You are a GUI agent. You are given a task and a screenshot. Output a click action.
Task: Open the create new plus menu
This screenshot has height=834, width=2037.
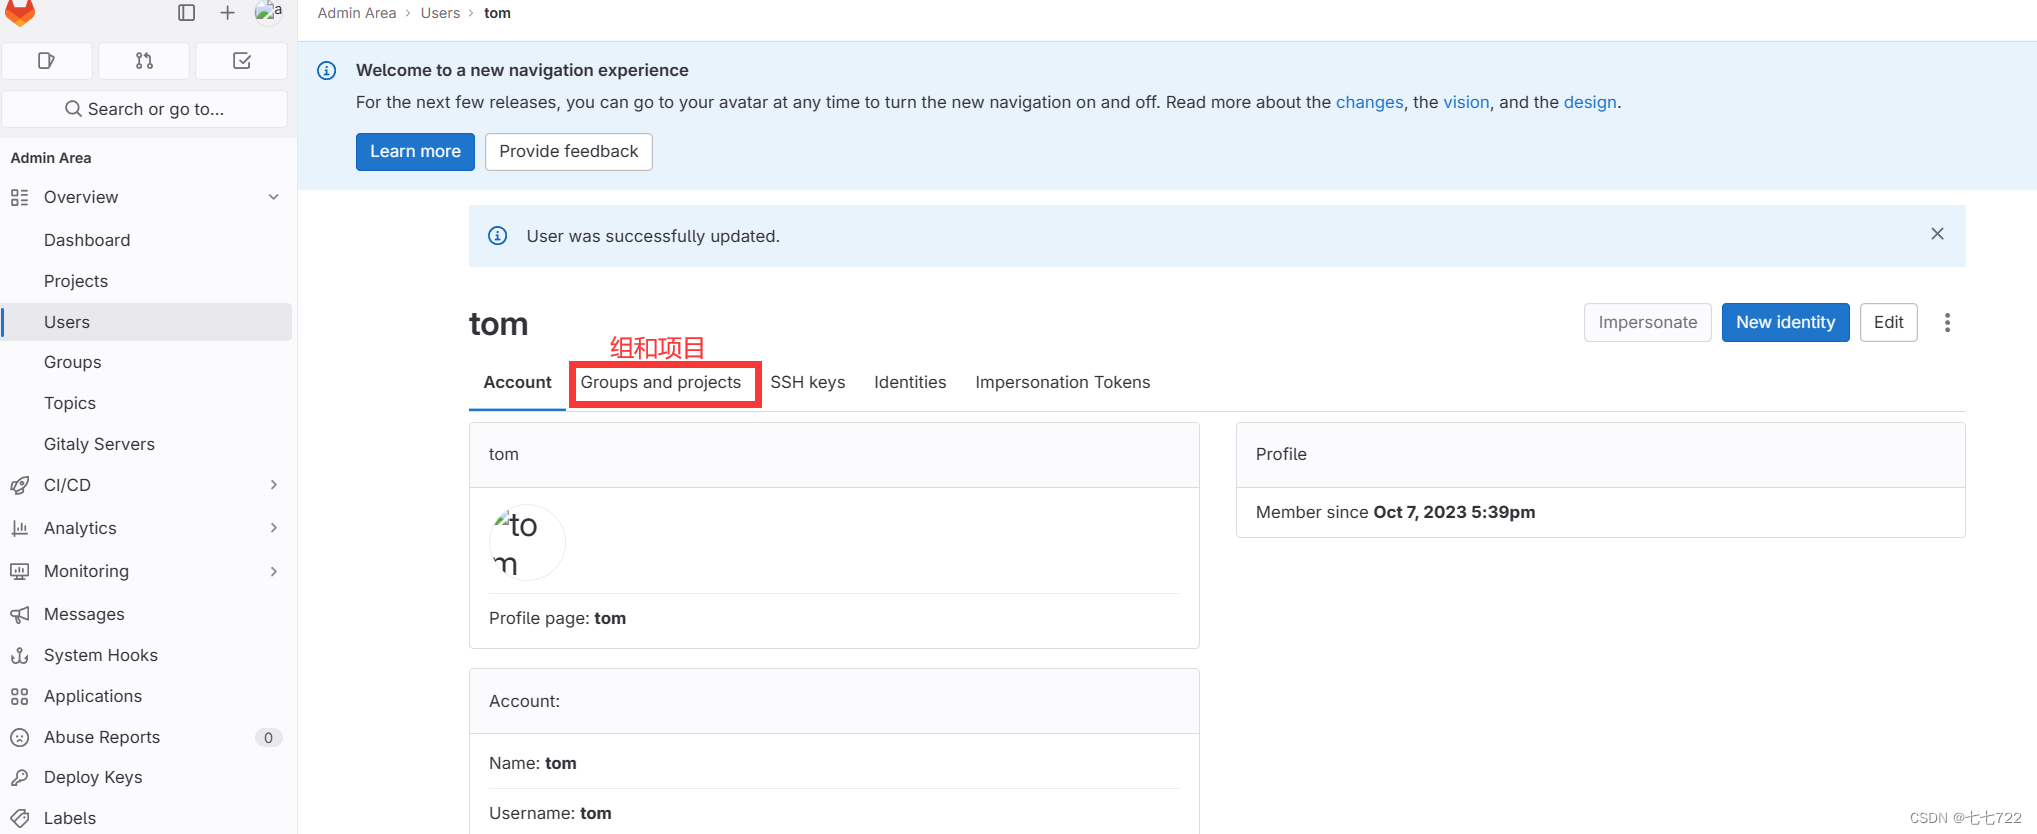pyautogui.click(x=227, y=13)
